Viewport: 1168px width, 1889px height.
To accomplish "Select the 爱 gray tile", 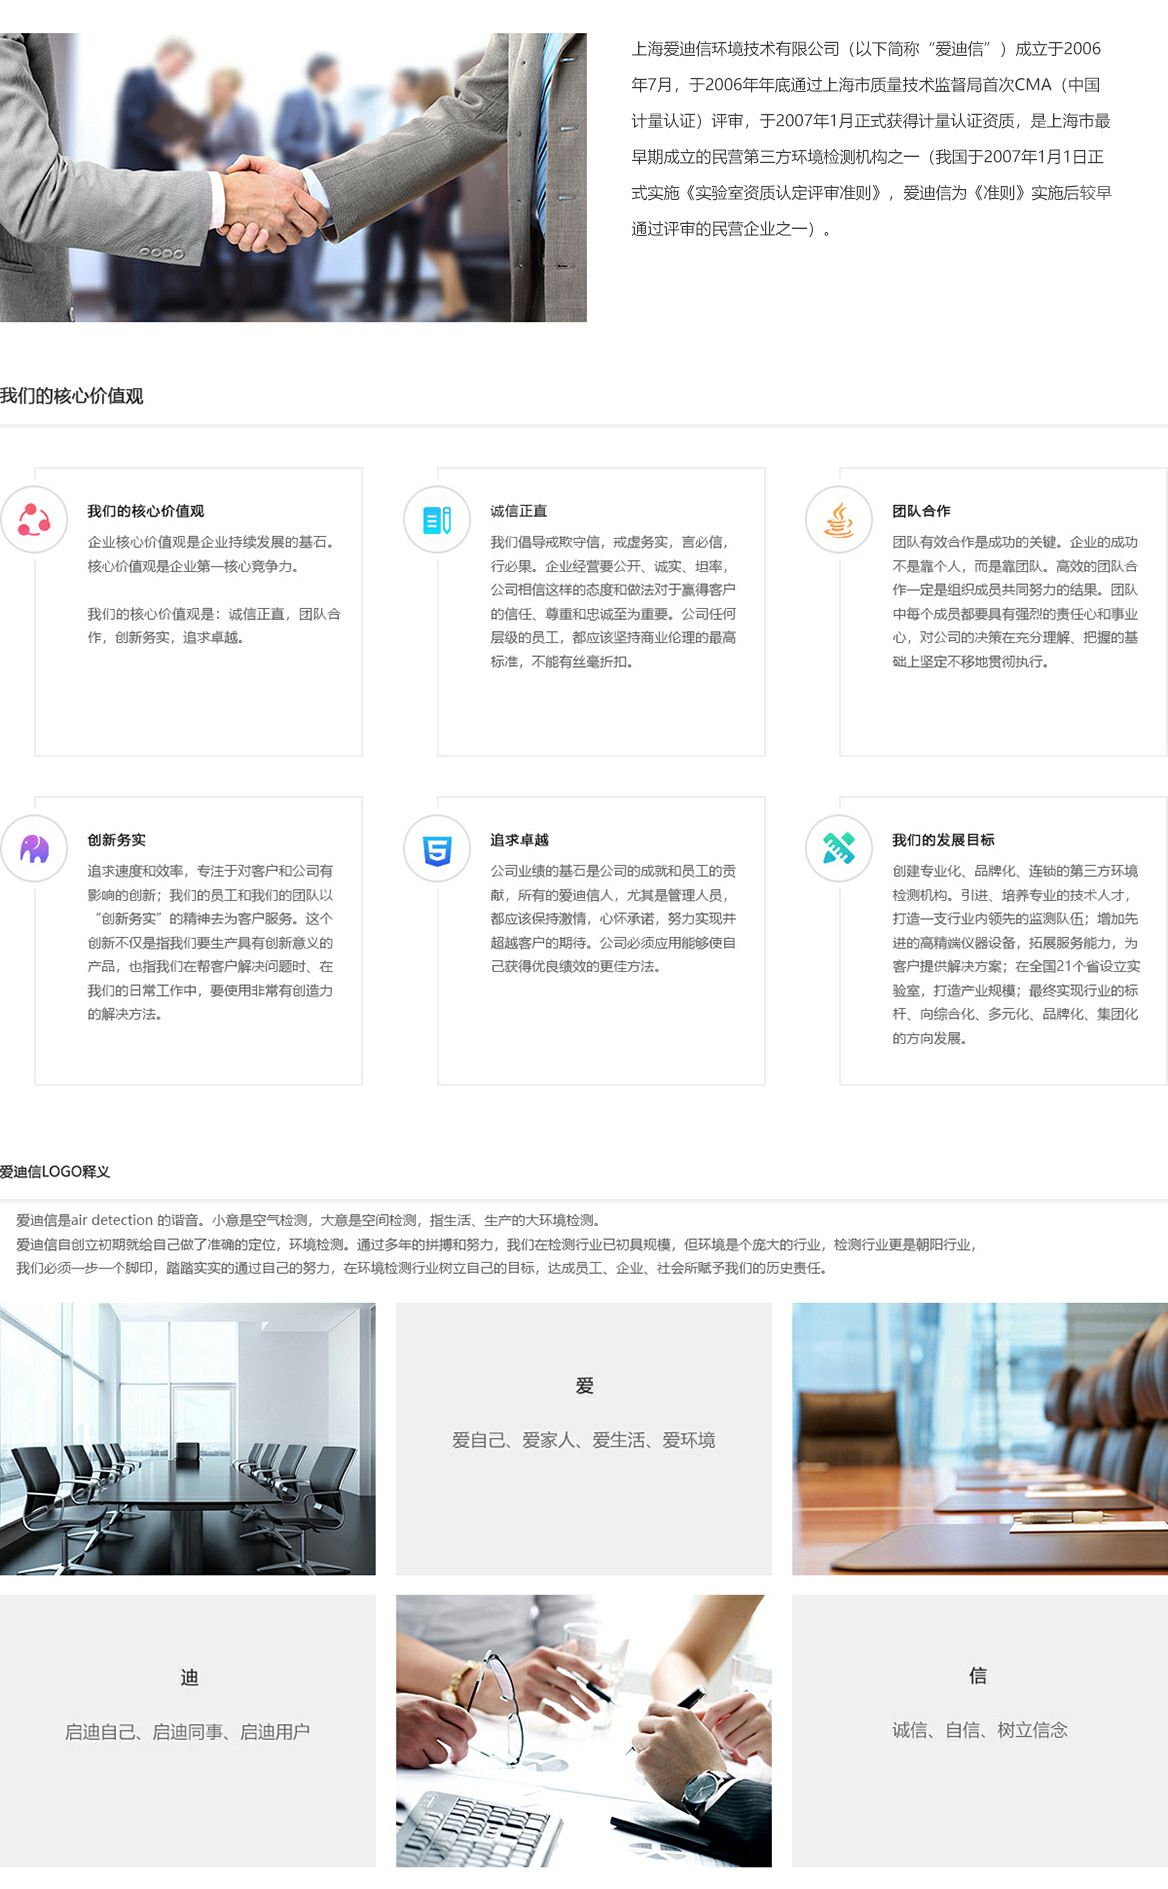I will point(583,1438).
